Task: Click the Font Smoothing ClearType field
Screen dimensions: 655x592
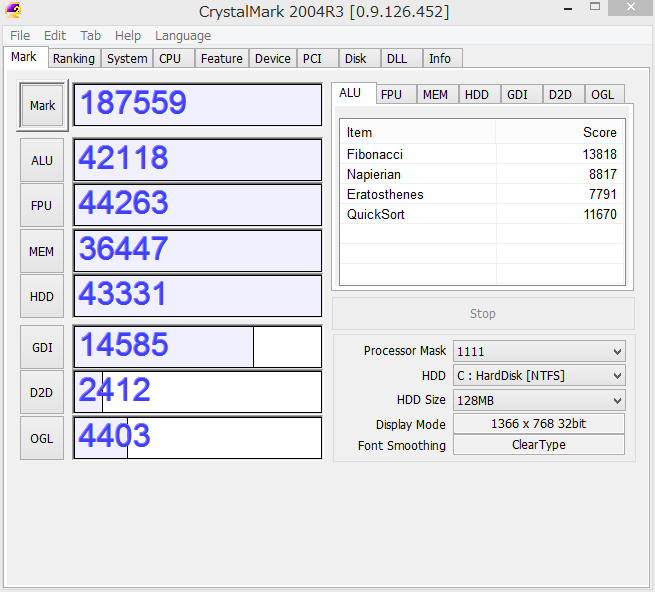Action: click(x=539, y=445)
